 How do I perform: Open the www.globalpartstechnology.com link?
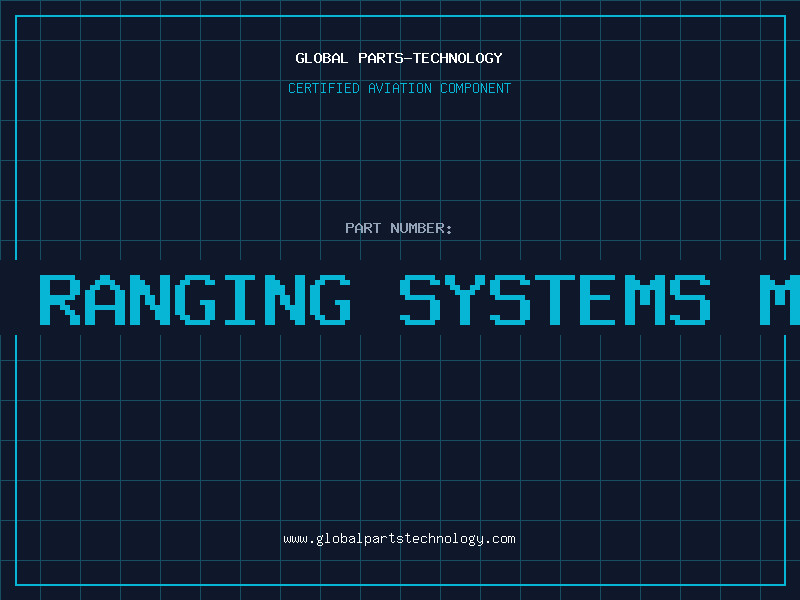(399, 539)
